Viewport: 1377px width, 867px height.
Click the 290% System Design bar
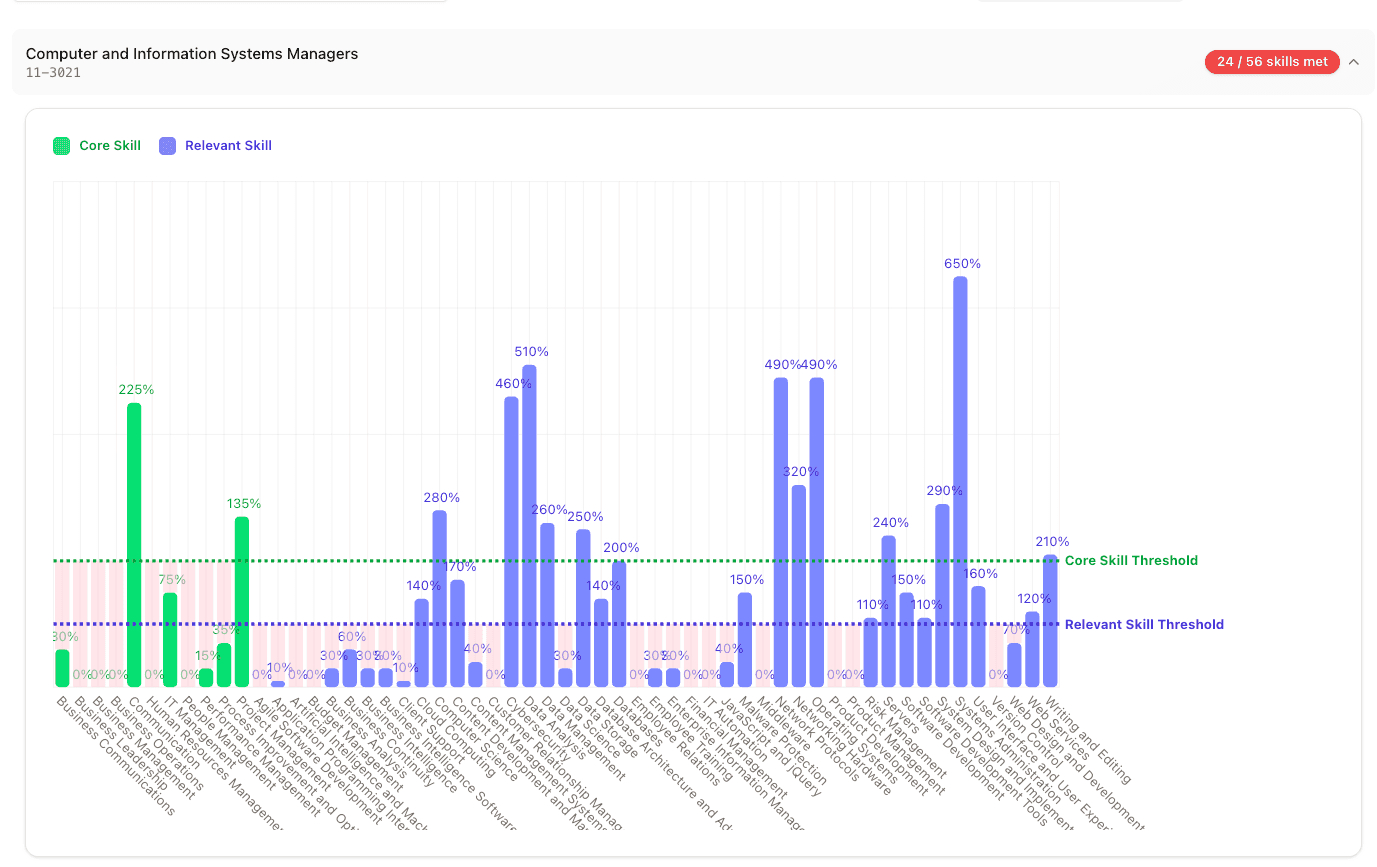(940, 590)
